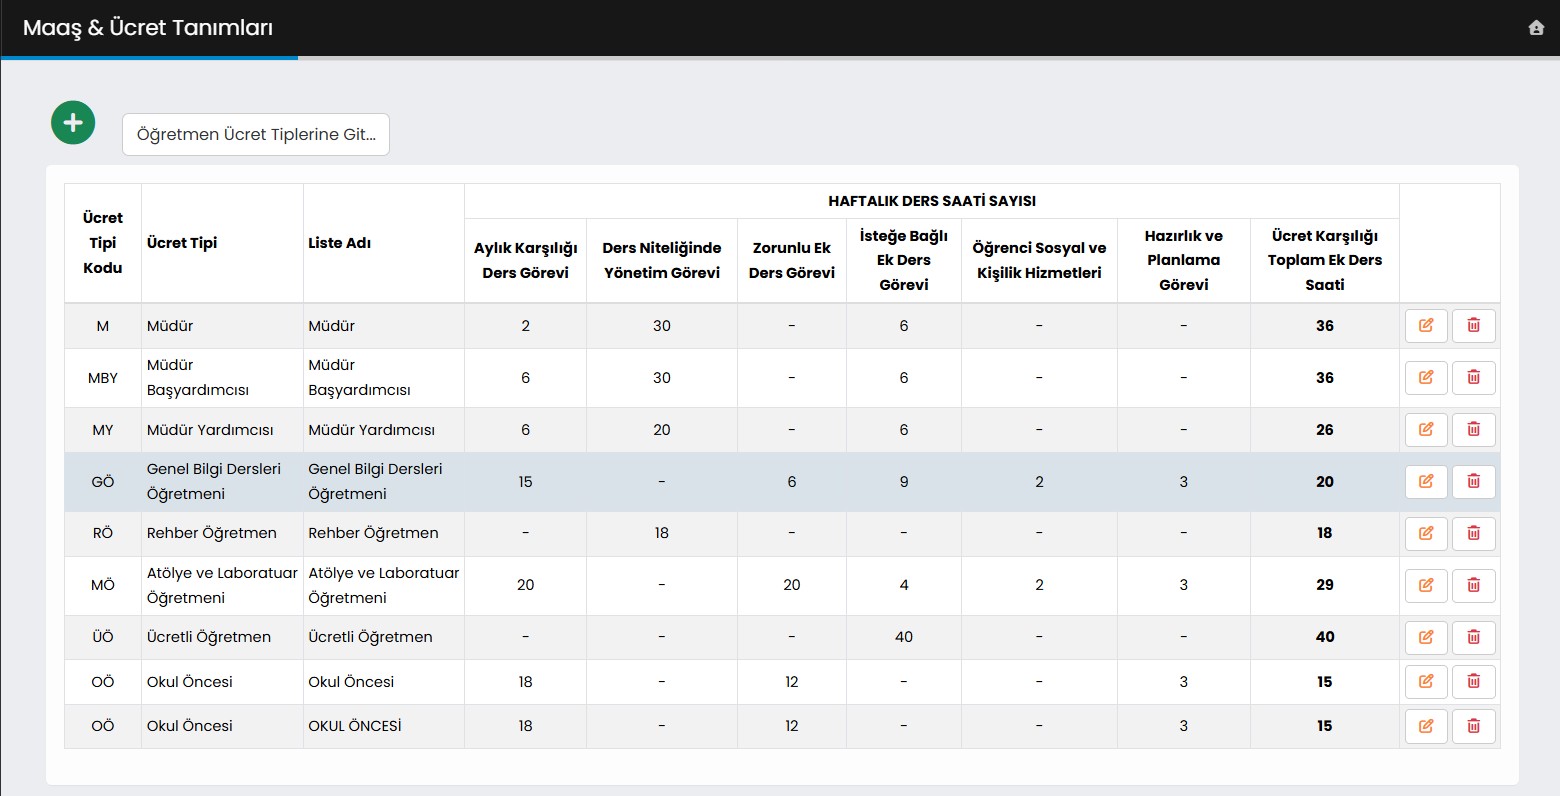The image size is (1560, 796).
Task: Click the bold total 36 in the MBY row
Action: (1325, 378)
